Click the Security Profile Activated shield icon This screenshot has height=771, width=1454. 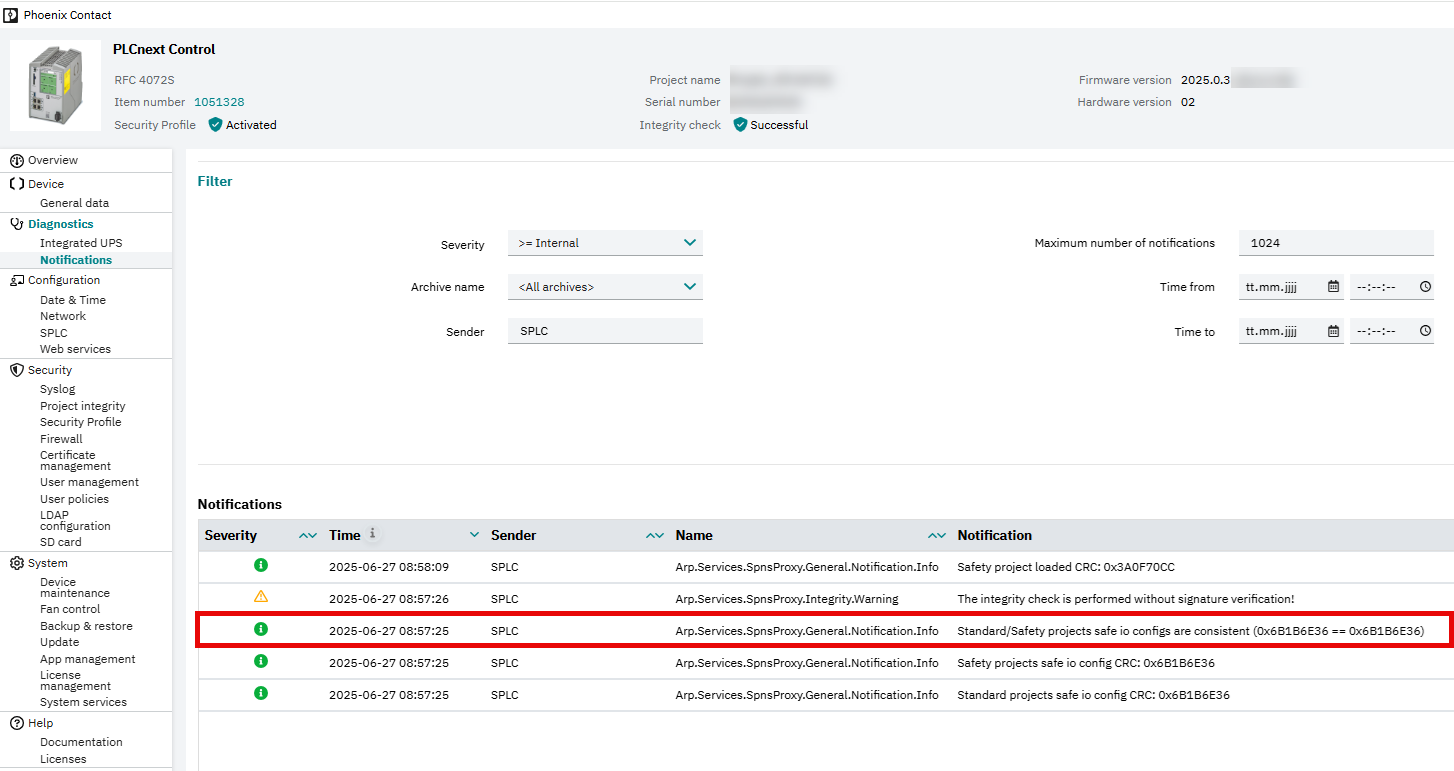215,125
